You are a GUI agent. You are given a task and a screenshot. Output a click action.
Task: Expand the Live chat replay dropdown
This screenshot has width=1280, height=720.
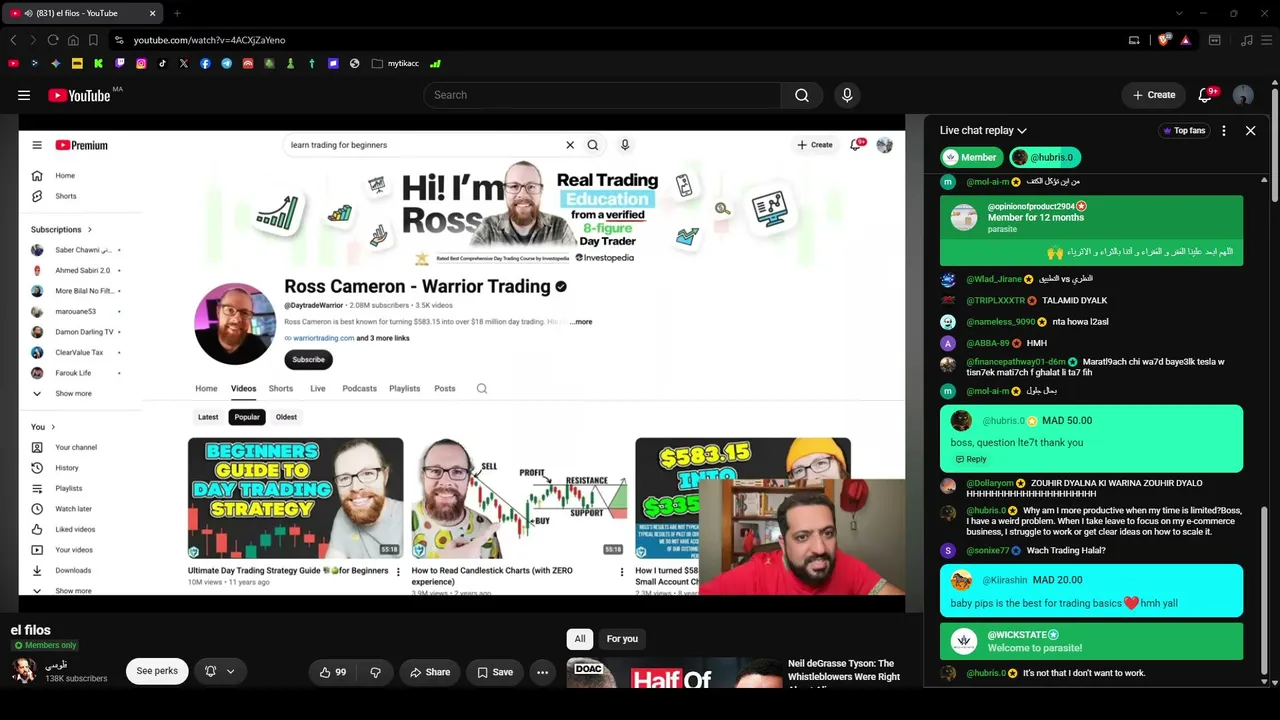coord(983,131)
